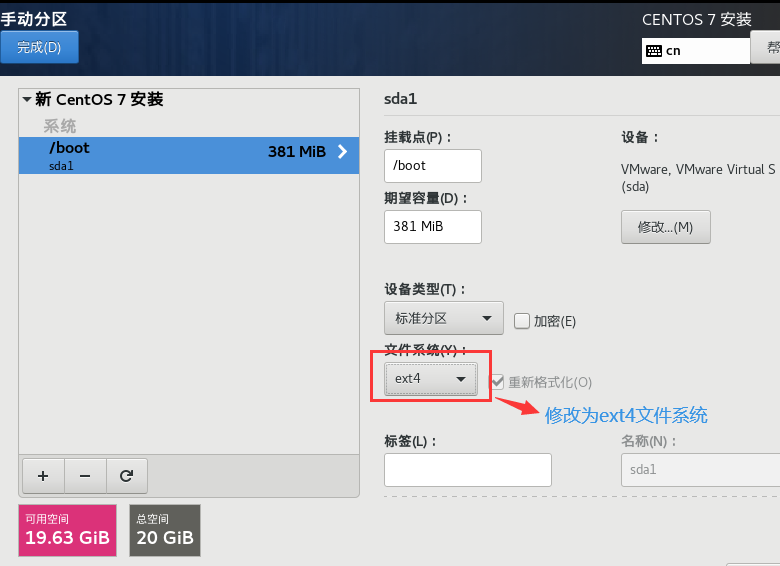Click the reload storage configuration icon
Screen dimensions: 780x566
pyautogui.click(x=126, y=476)
